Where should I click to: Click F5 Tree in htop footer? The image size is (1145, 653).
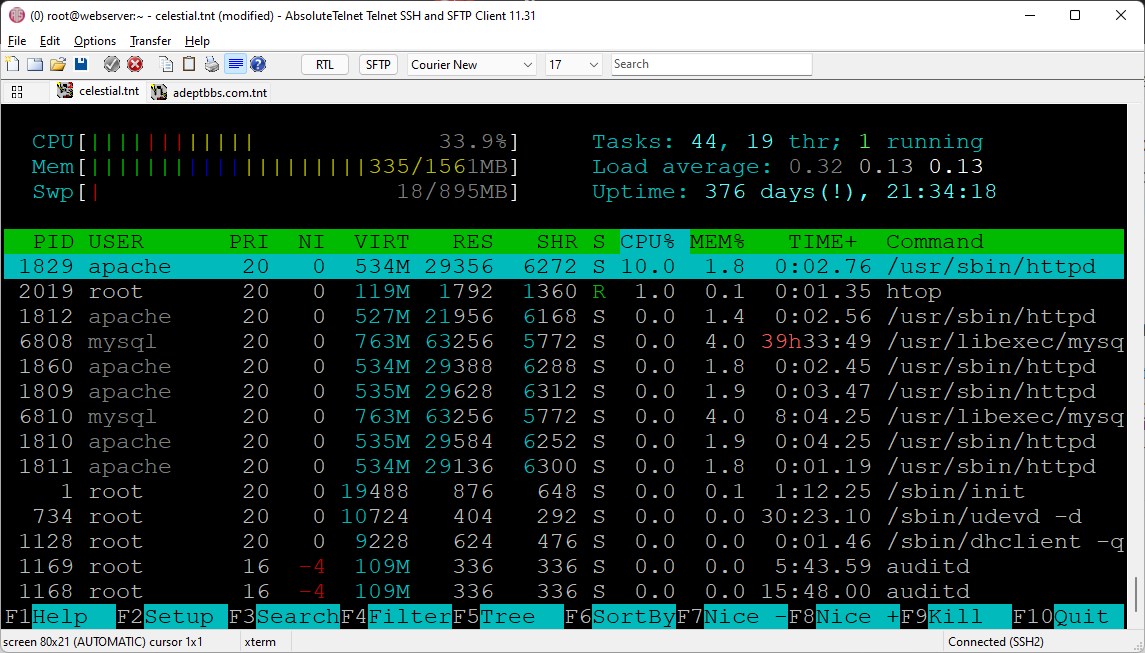[x=508, y=616]
